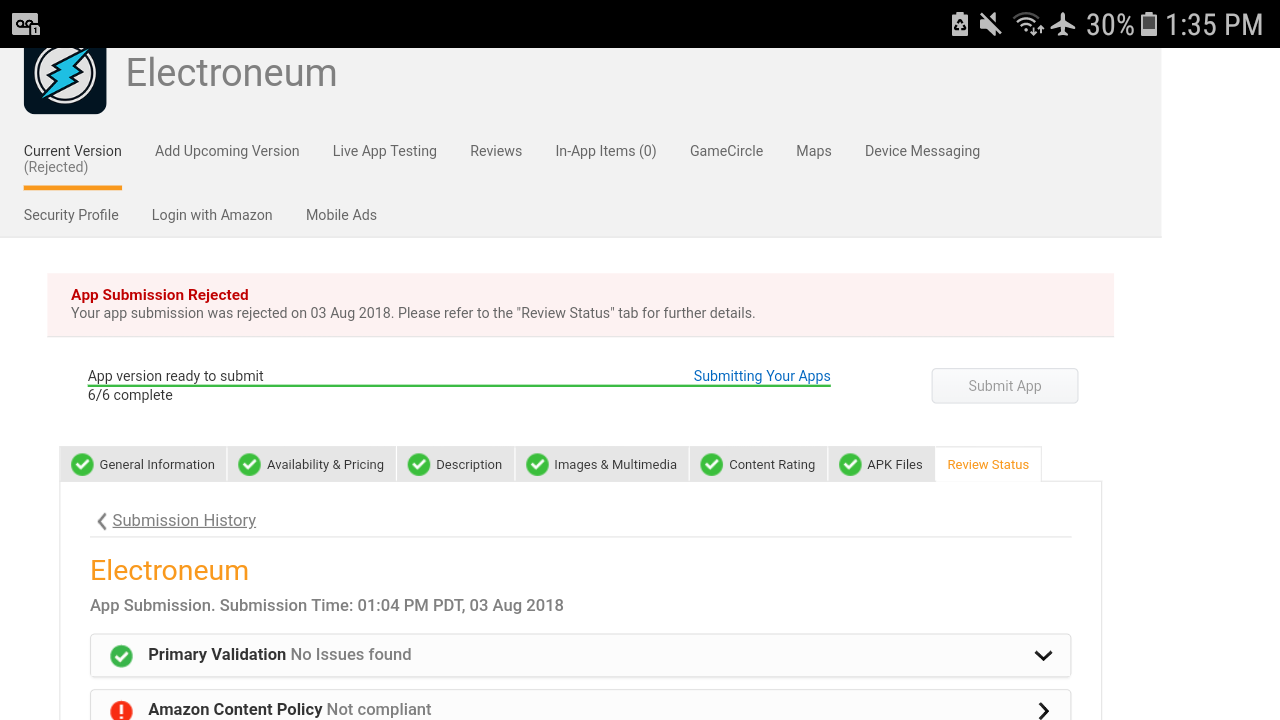Click the 'App version ready to submit' text
Screen dimensions: 1280x720
[x=176, y=376]
